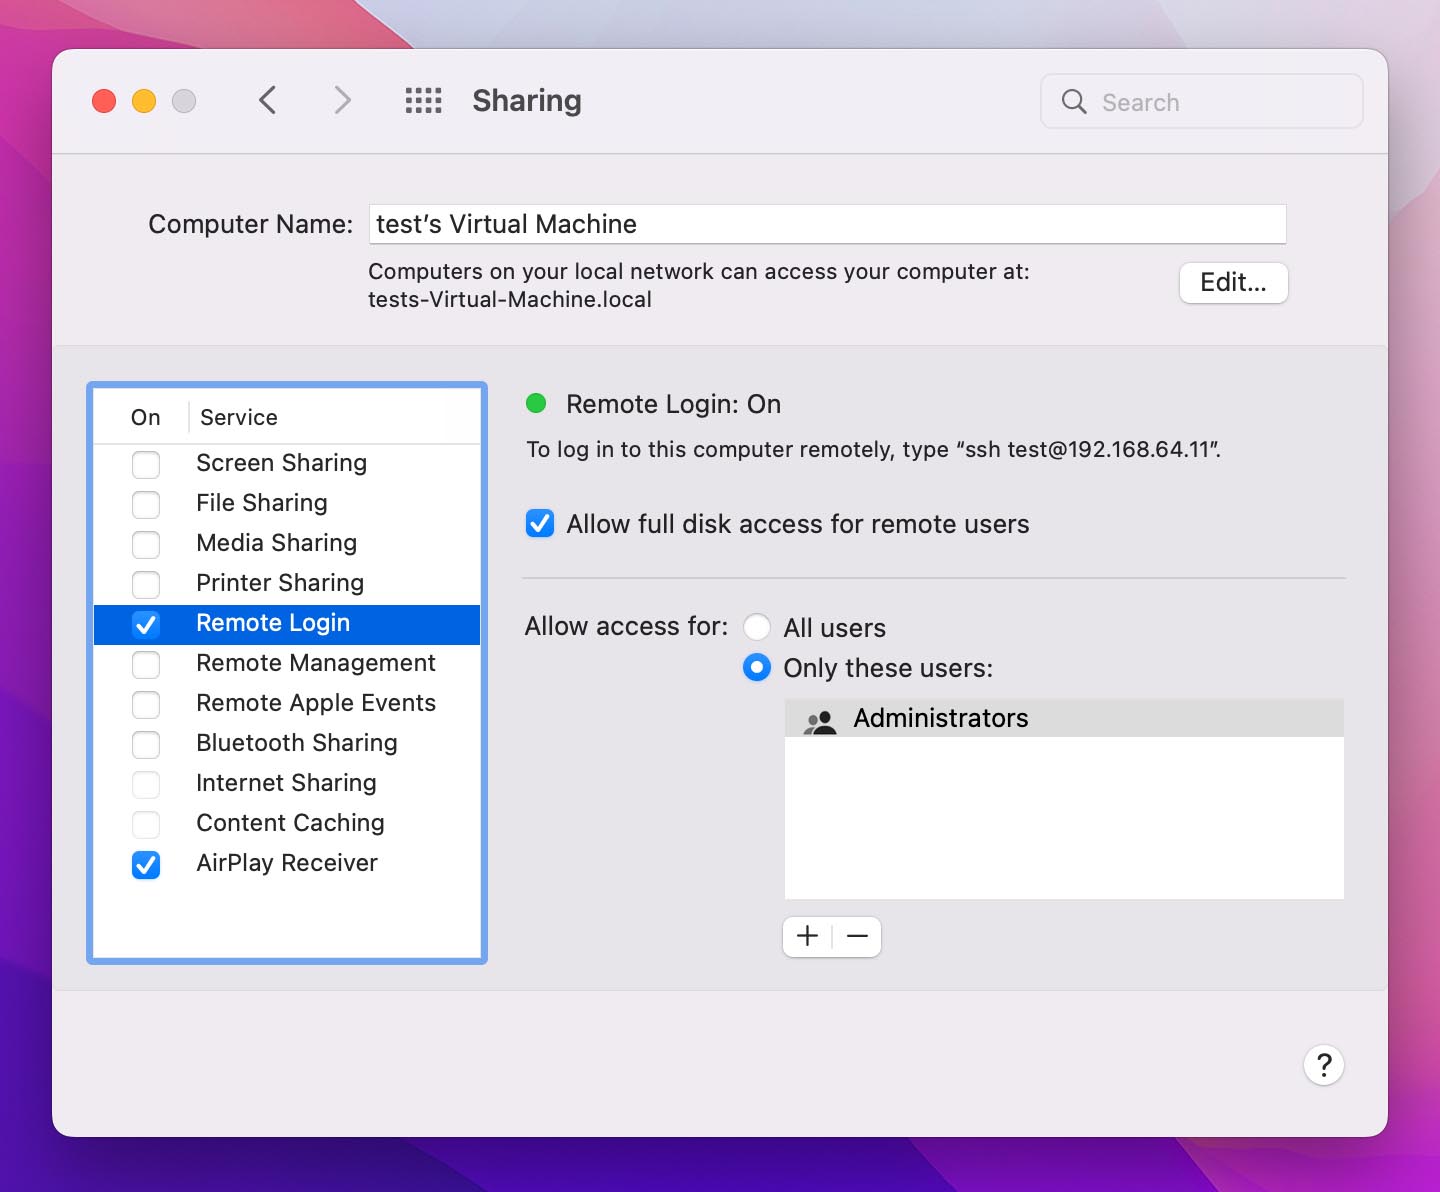Open the Edit… hostname button
Screen dimensions: 1440x1192
[1233, 282]
